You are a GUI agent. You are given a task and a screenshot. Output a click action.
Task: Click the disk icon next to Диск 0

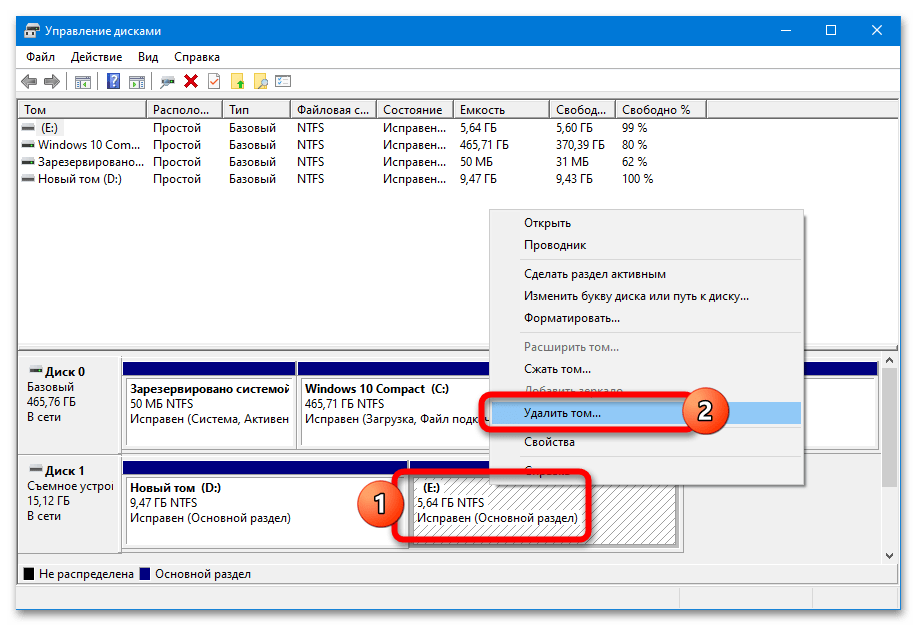36,371
